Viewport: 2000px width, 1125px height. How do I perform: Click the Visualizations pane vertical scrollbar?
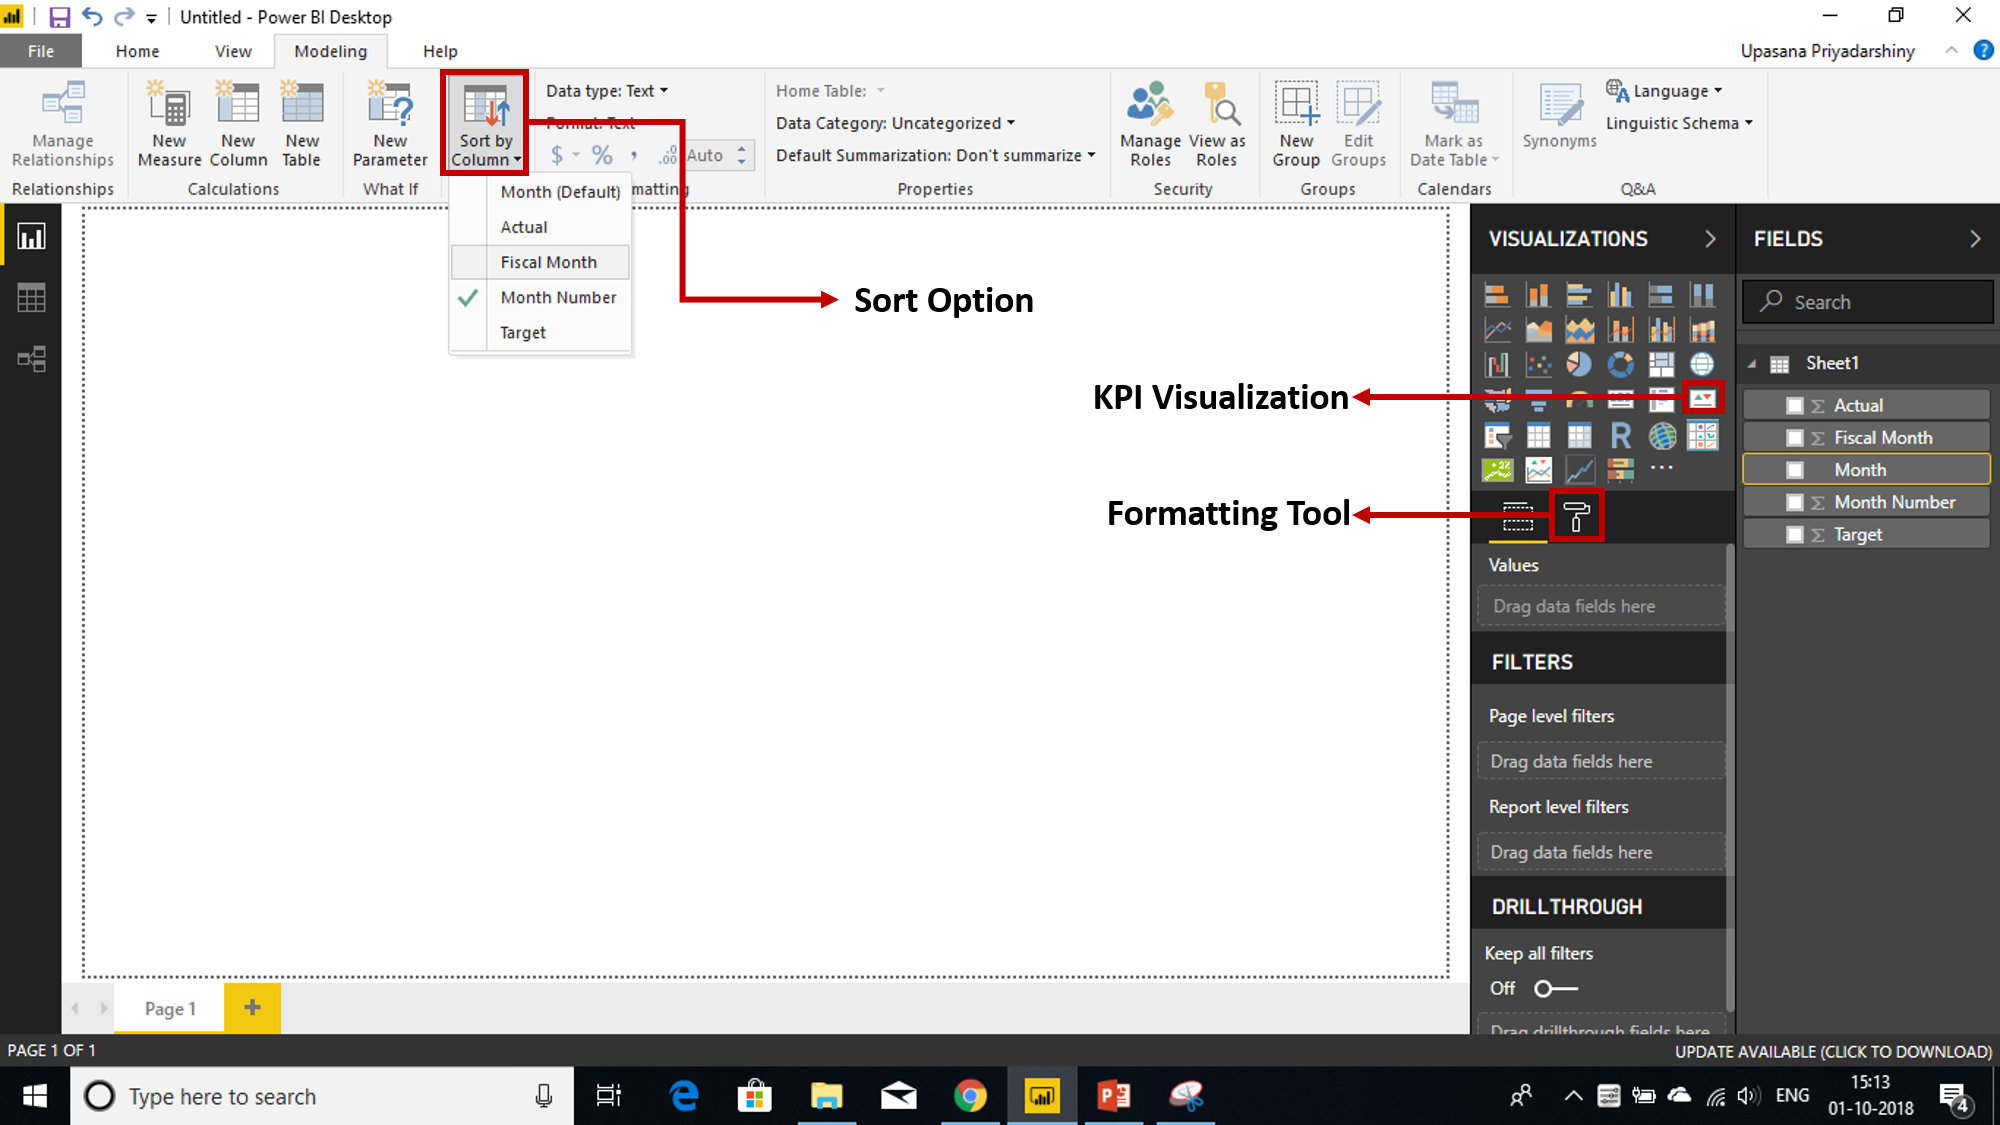point(1730,780)
